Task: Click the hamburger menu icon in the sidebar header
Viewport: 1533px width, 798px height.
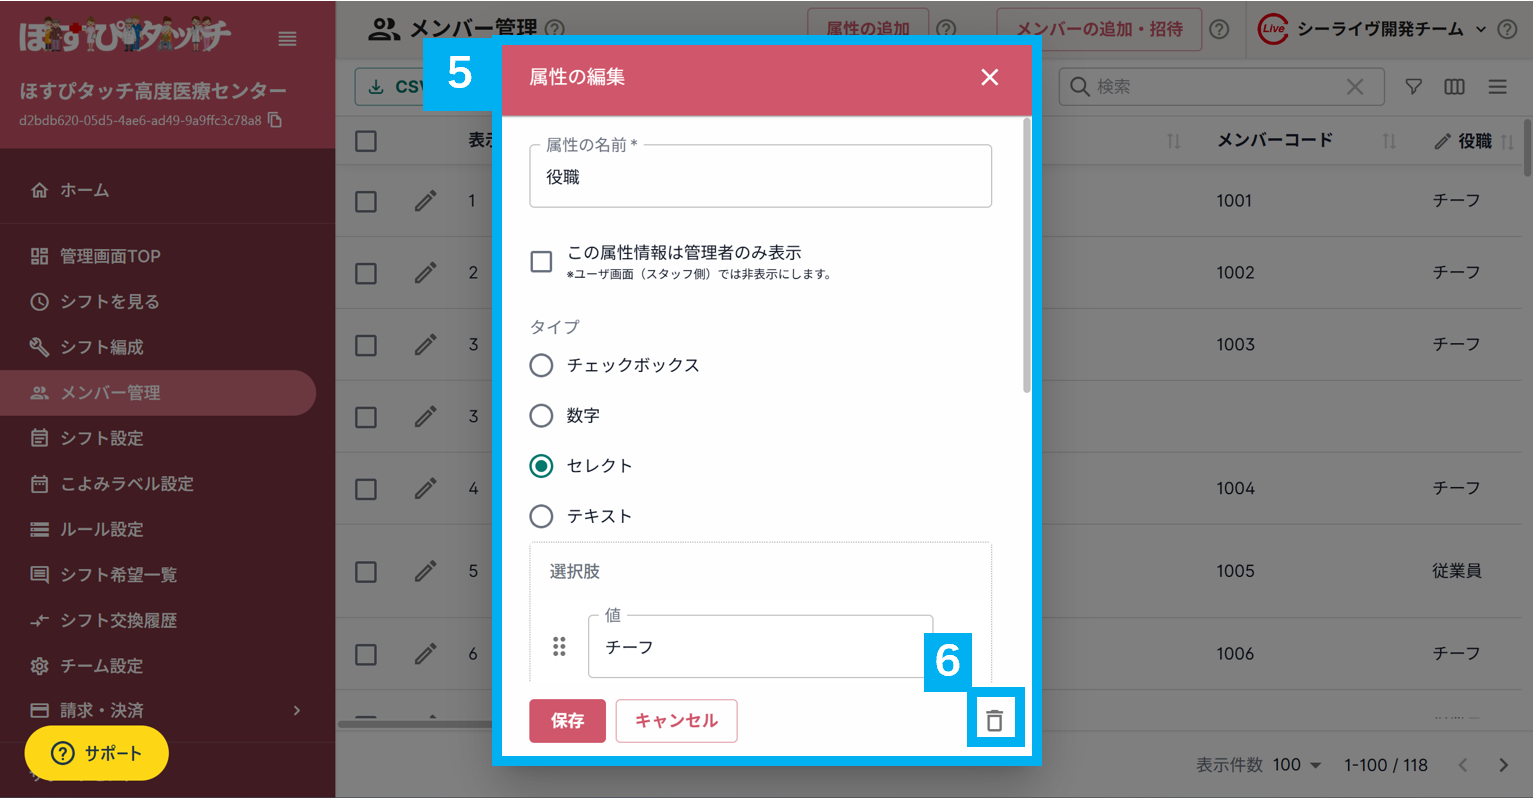Action: click(287, 38)
